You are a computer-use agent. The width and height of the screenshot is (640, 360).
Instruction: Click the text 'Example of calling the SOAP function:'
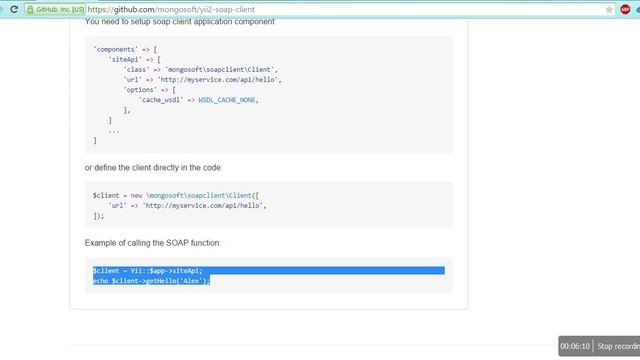pyautogui.click(x=153, y=243)
